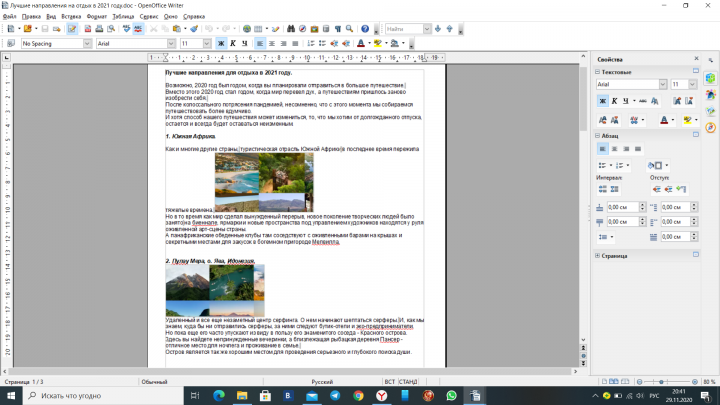Click Обычный page style in status bar
The image size is (720, 405).
(154, 382)
